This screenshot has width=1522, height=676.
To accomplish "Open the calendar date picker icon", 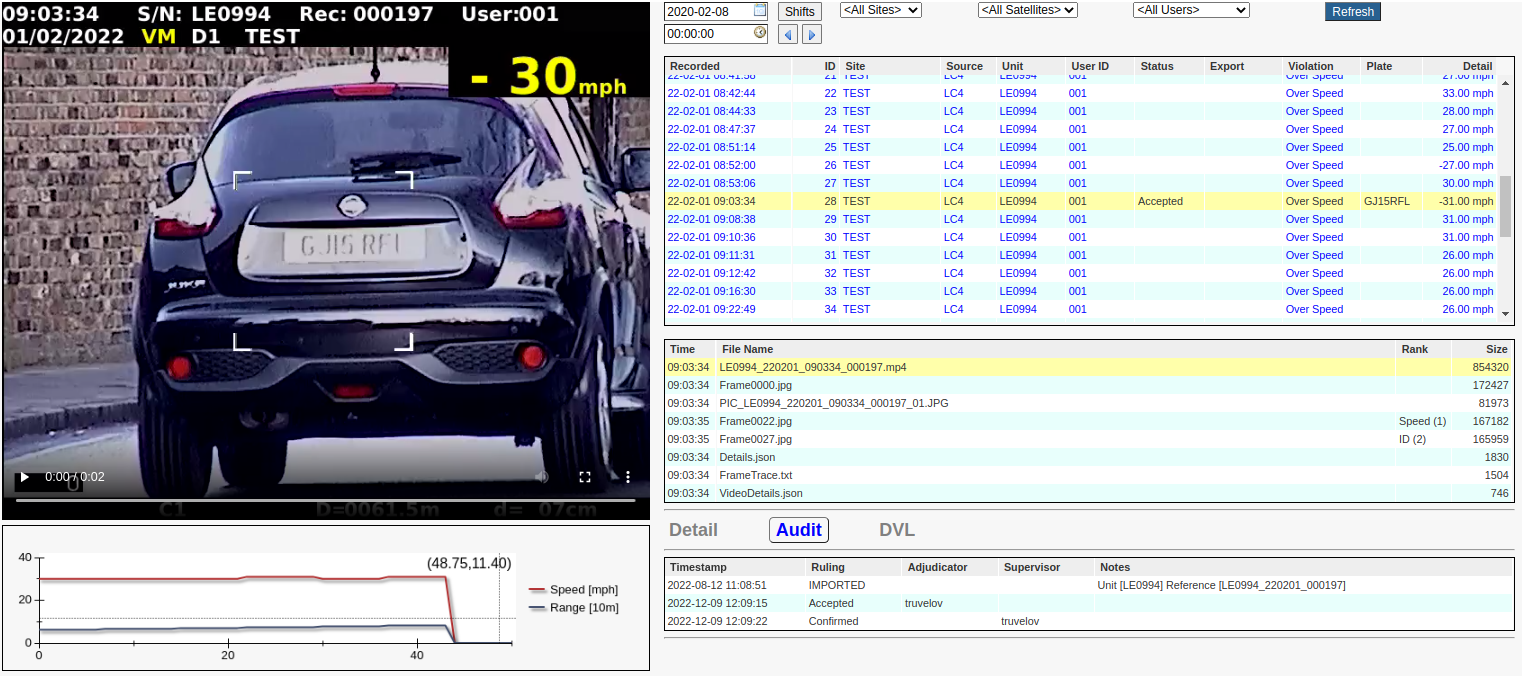I will tap(760, 10).
